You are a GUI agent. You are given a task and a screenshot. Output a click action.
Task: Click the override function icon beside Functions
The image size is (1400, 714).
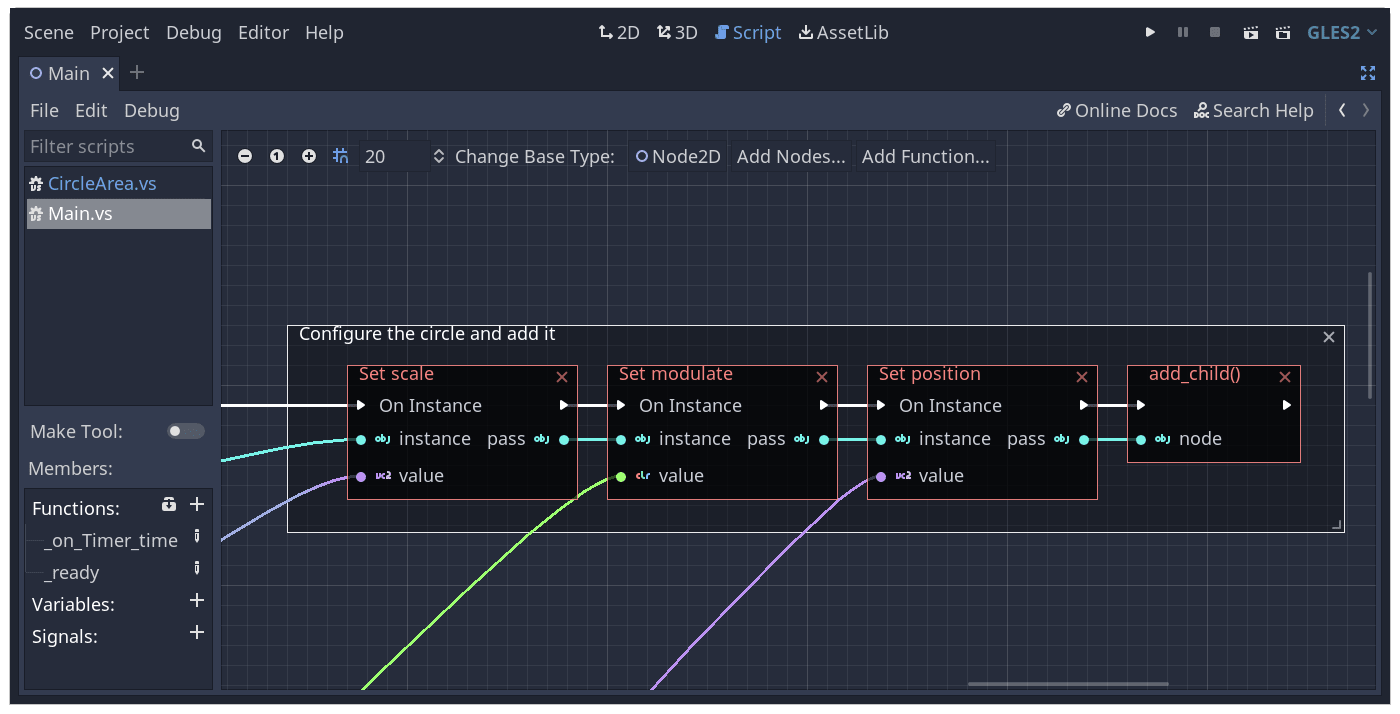tap(168, 504)
